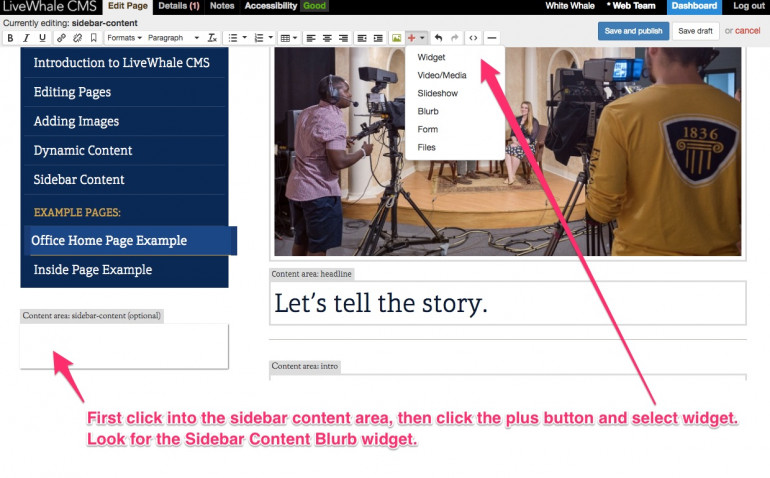
Task: Click the LiveWhale CMS logo
Action: (50, 6)
